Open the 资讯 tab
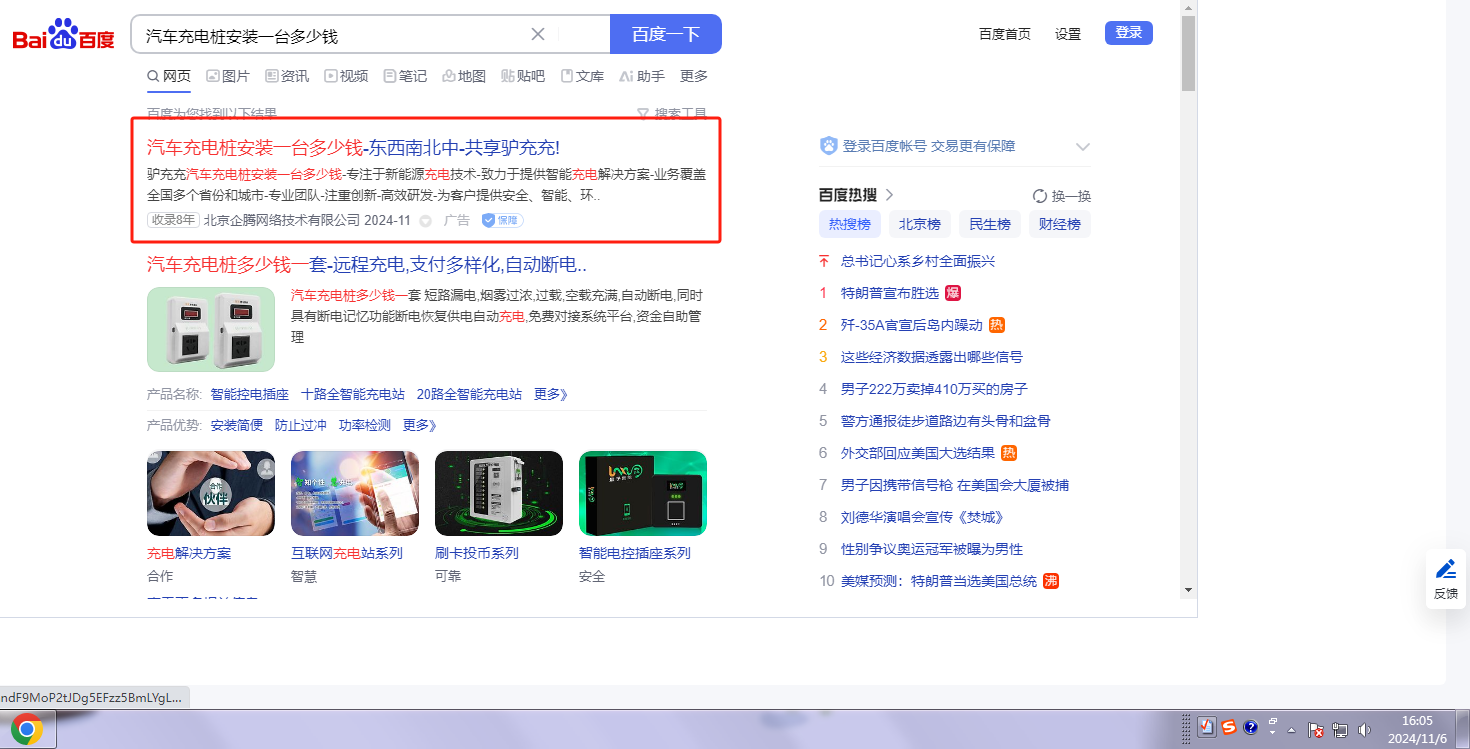The image size is (1470, 749). [x=287, y=76]
